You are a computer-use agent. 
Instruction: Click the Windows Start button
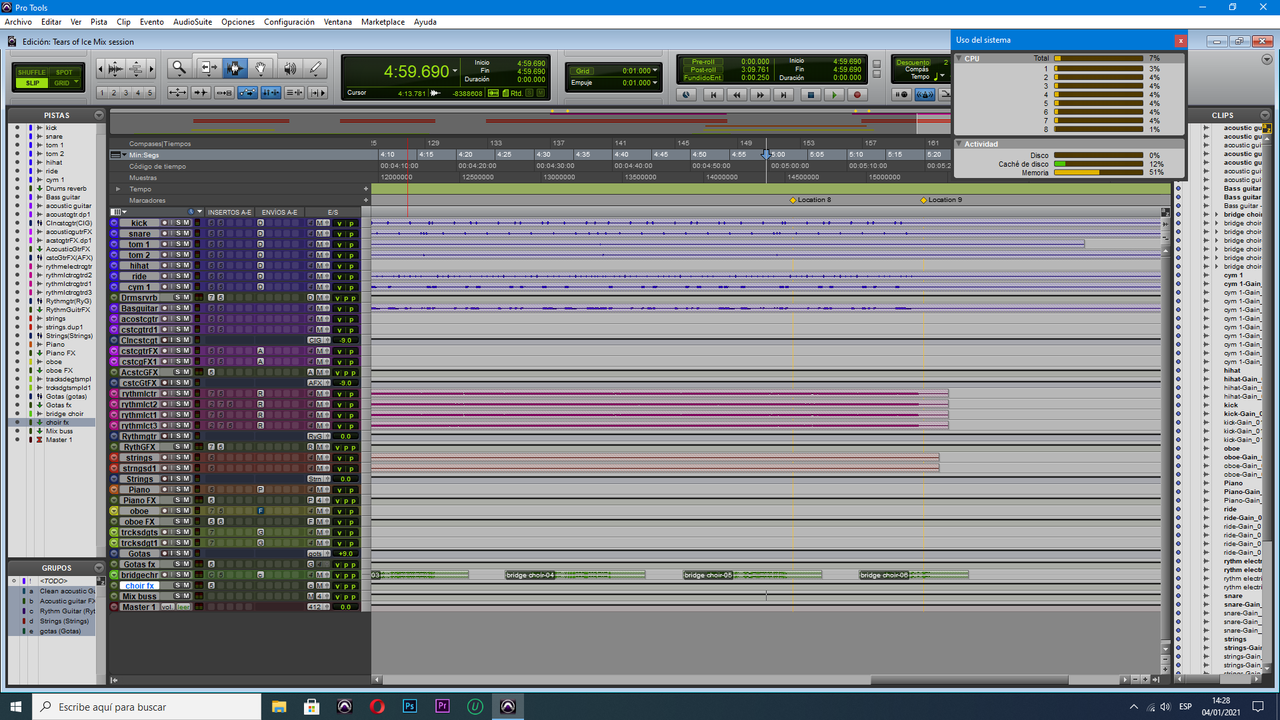tap(15, 706)
